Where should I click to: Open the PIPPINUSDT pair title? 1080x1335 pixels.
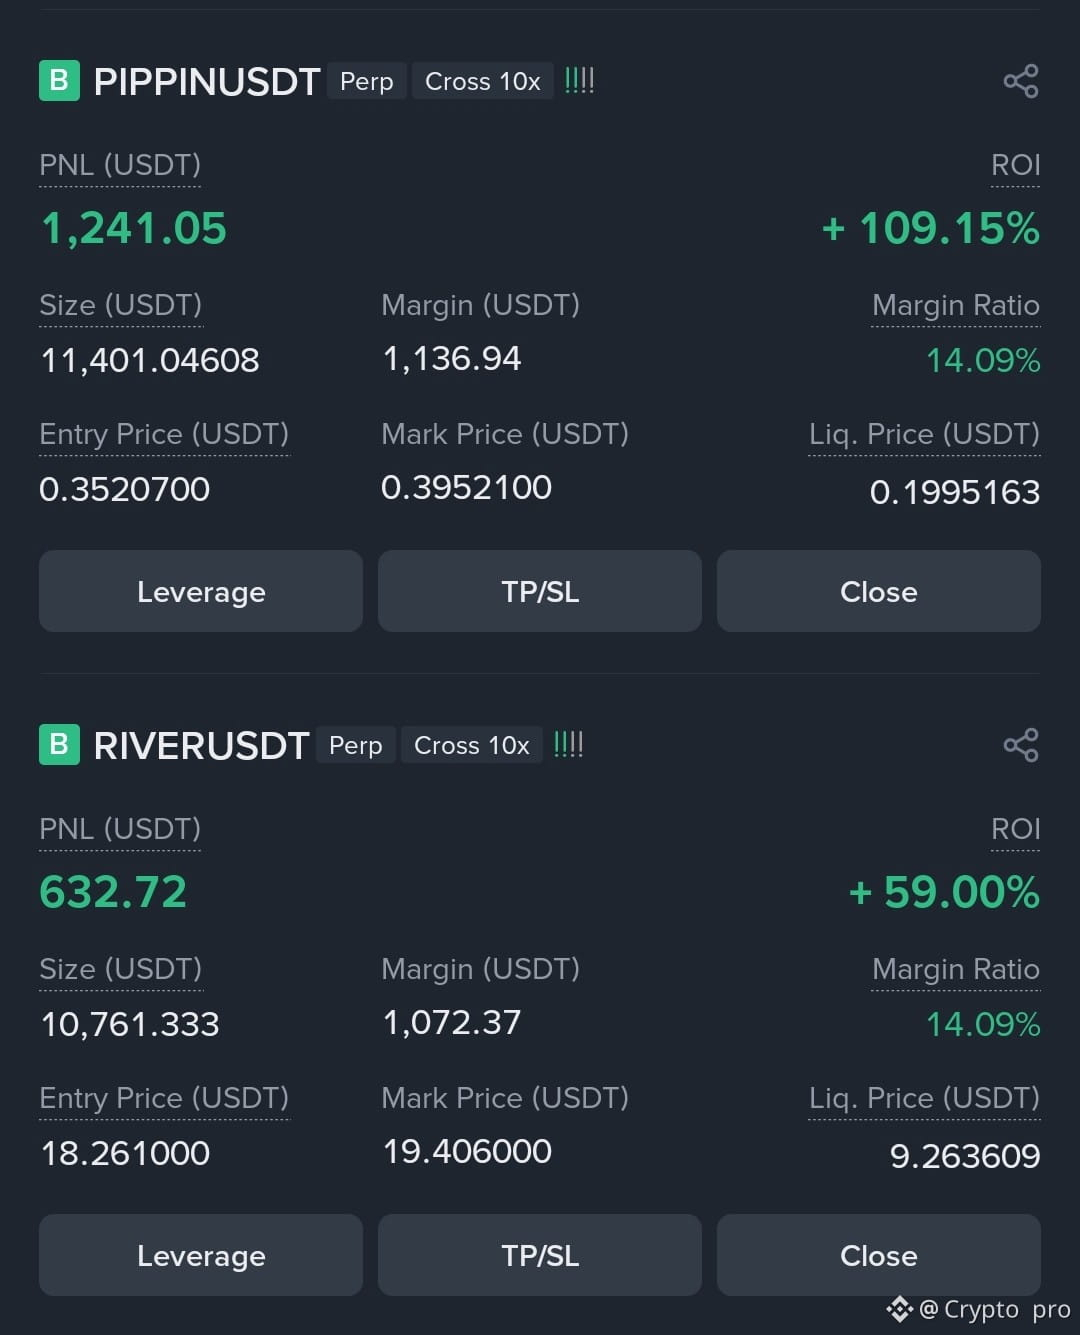(207, 82)
